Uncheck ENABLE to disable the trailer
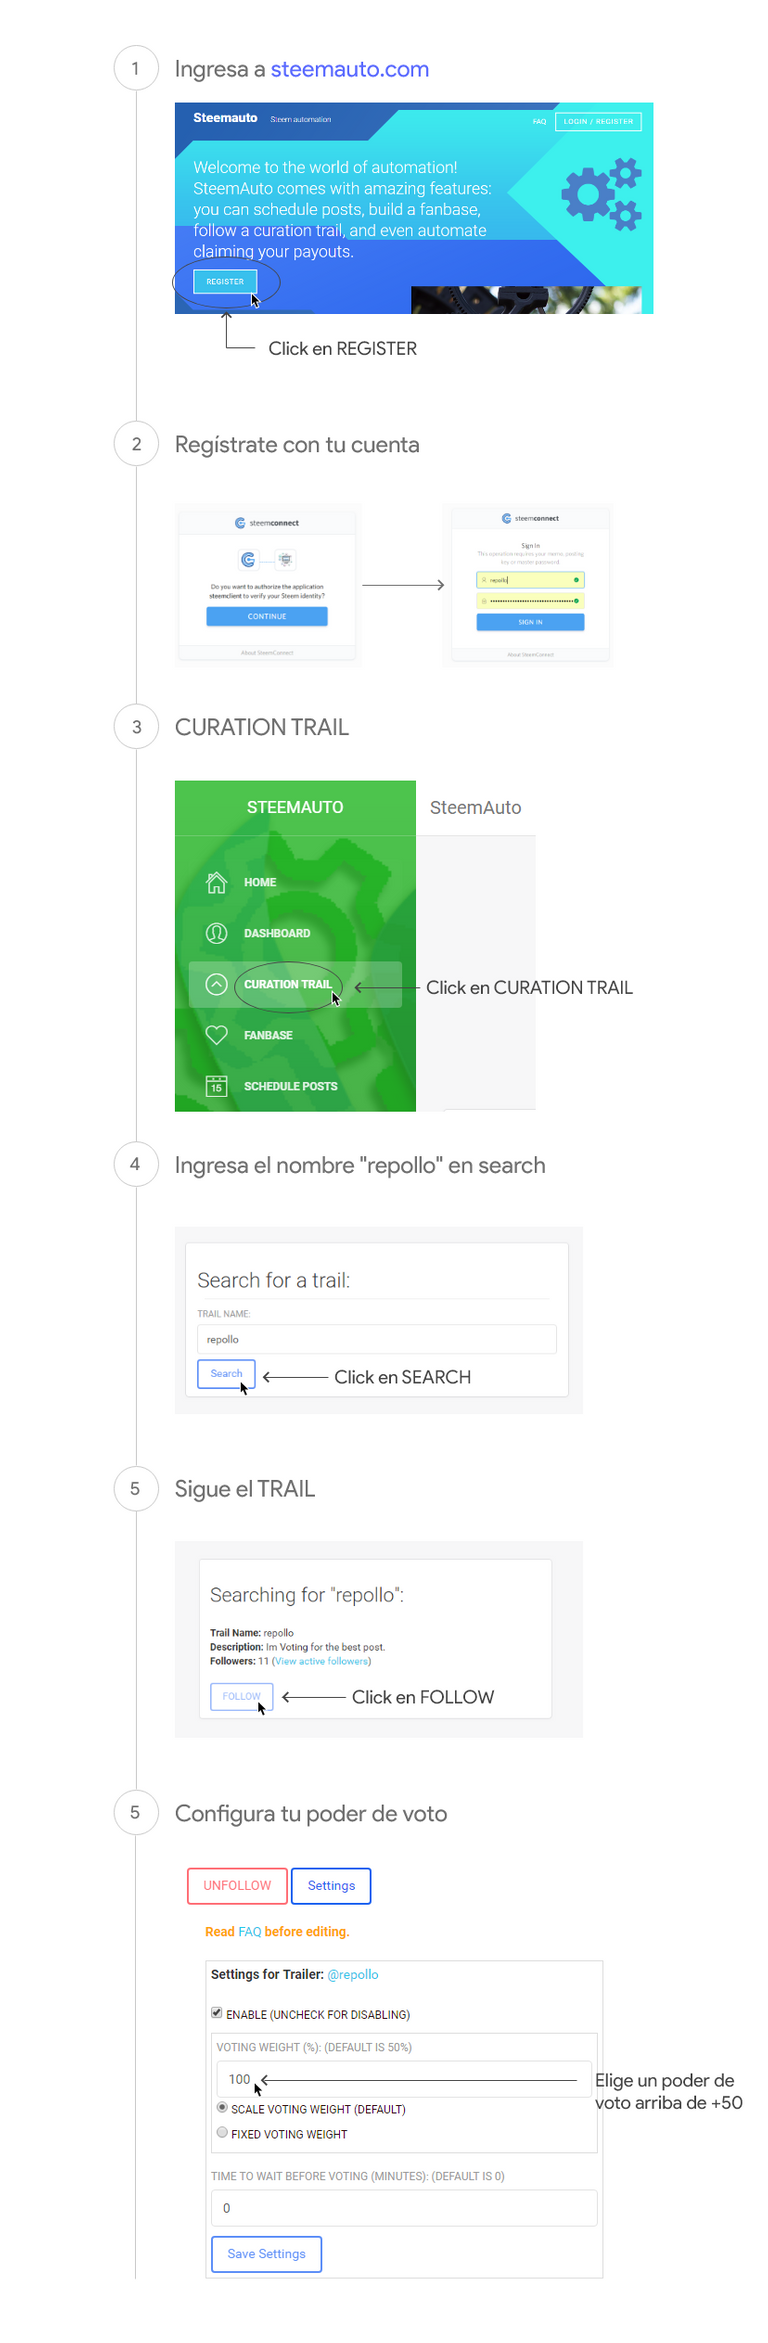 point(216,2012)
